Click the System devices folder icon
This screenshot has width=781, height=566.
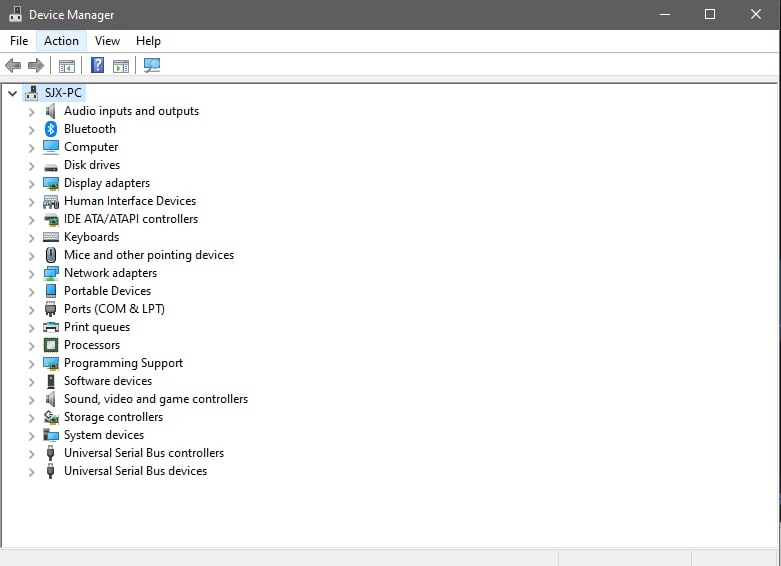point(51,435)
